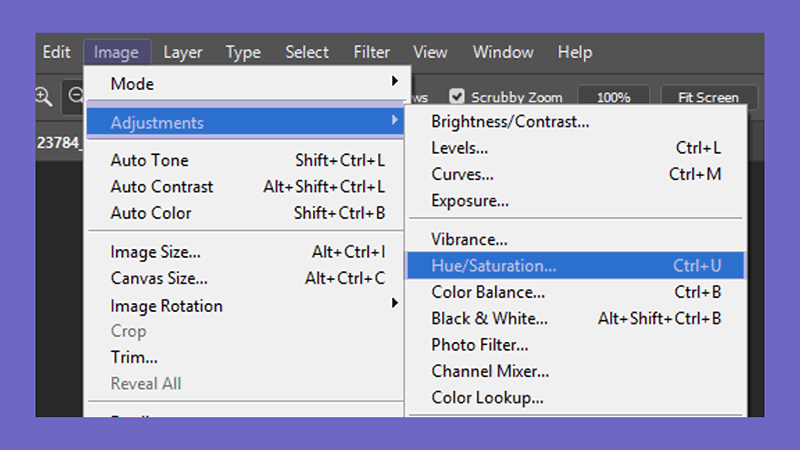Select the zoom out magnifier icon
The height and width of the screenshot is (450, 800).
click(x=76, y=95)
